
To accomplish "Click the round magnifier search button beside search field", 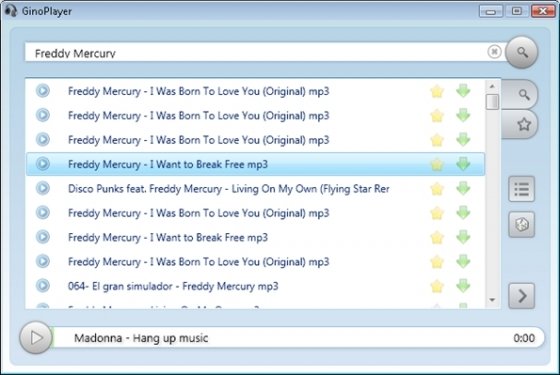I will point(522,52).
